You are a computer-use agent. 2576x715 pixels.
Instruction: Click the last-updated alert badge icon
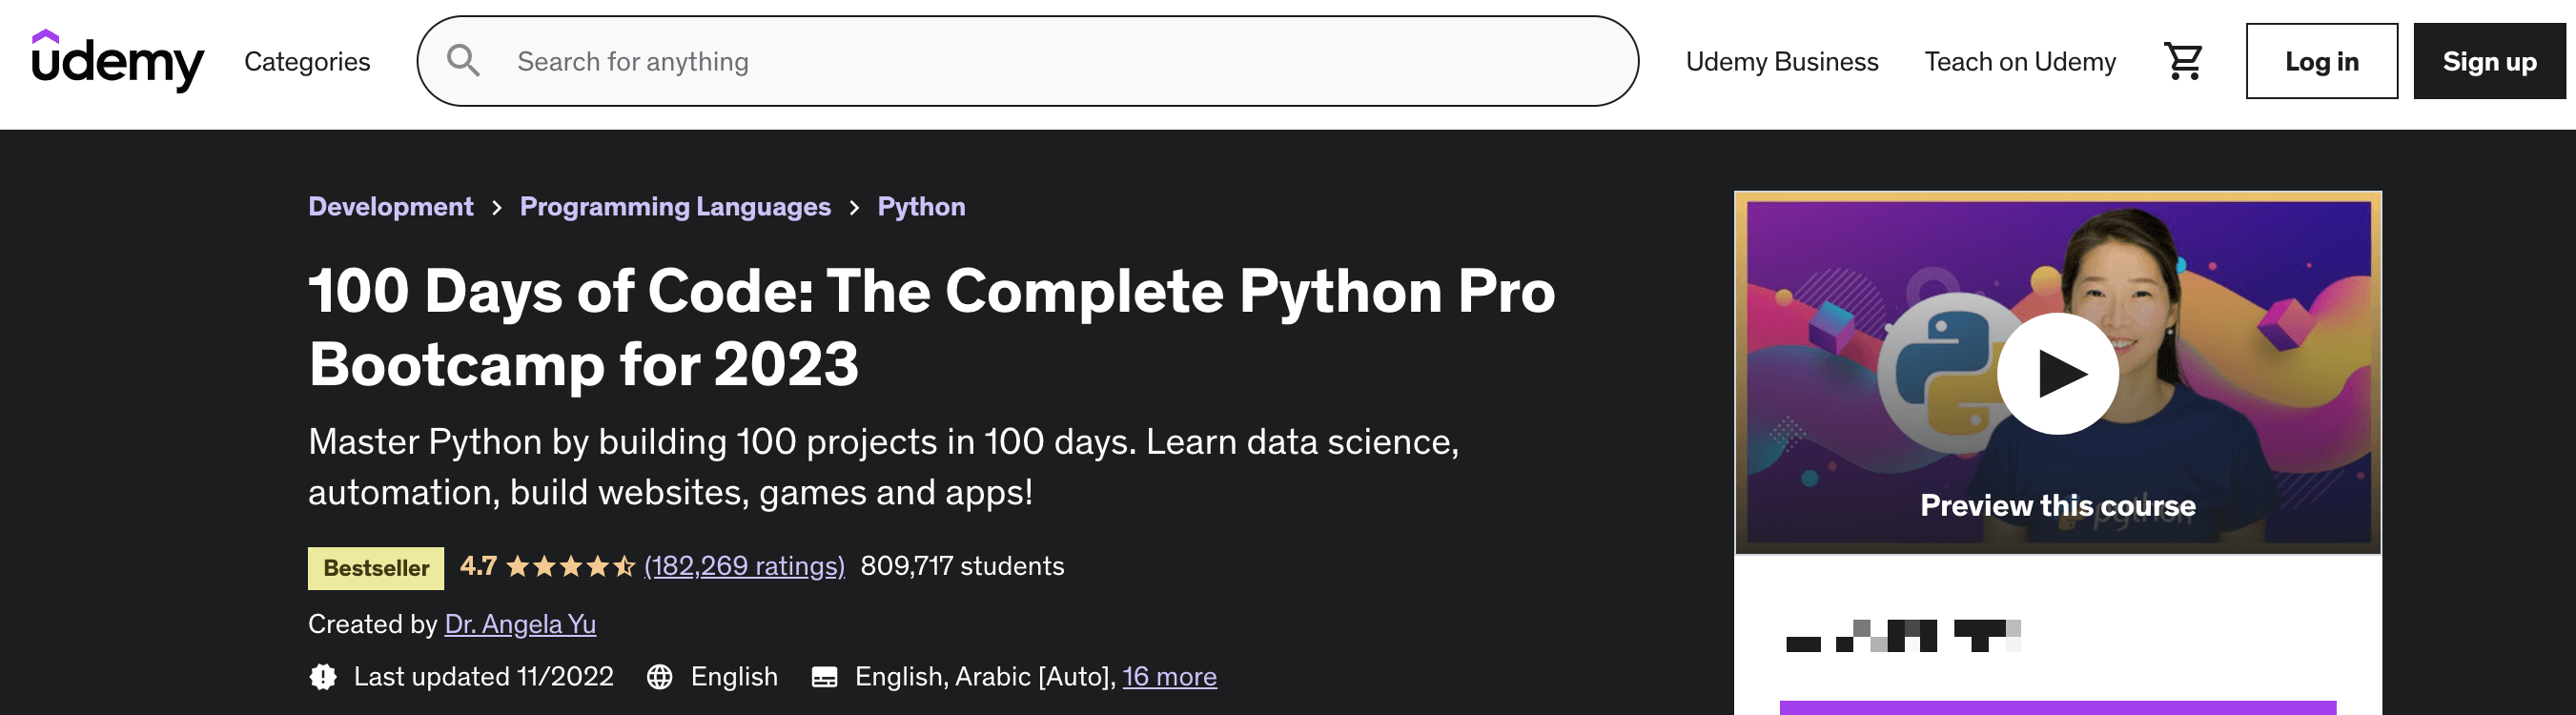coord(323,677)
